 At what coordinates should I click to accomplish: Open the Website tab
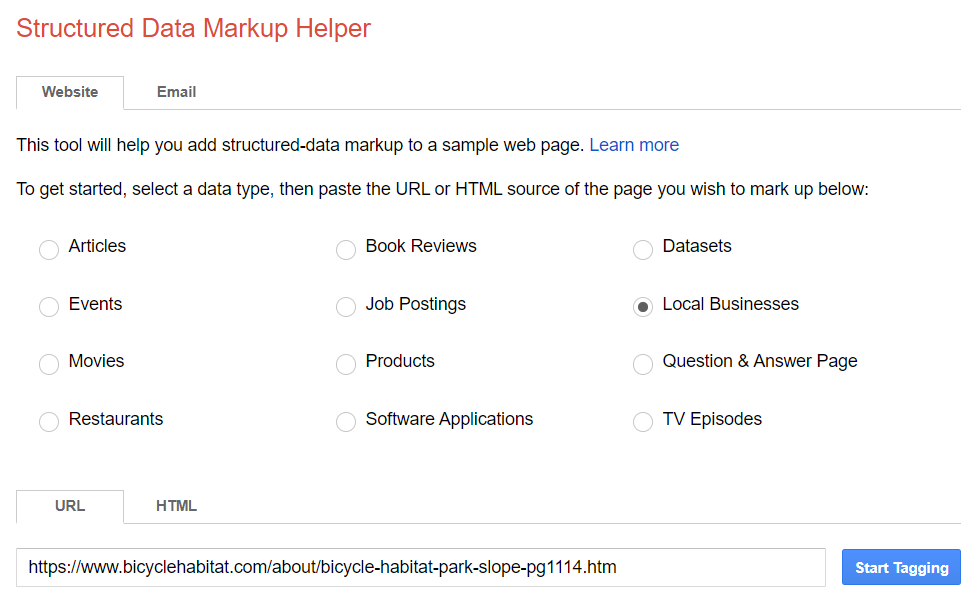70,92
